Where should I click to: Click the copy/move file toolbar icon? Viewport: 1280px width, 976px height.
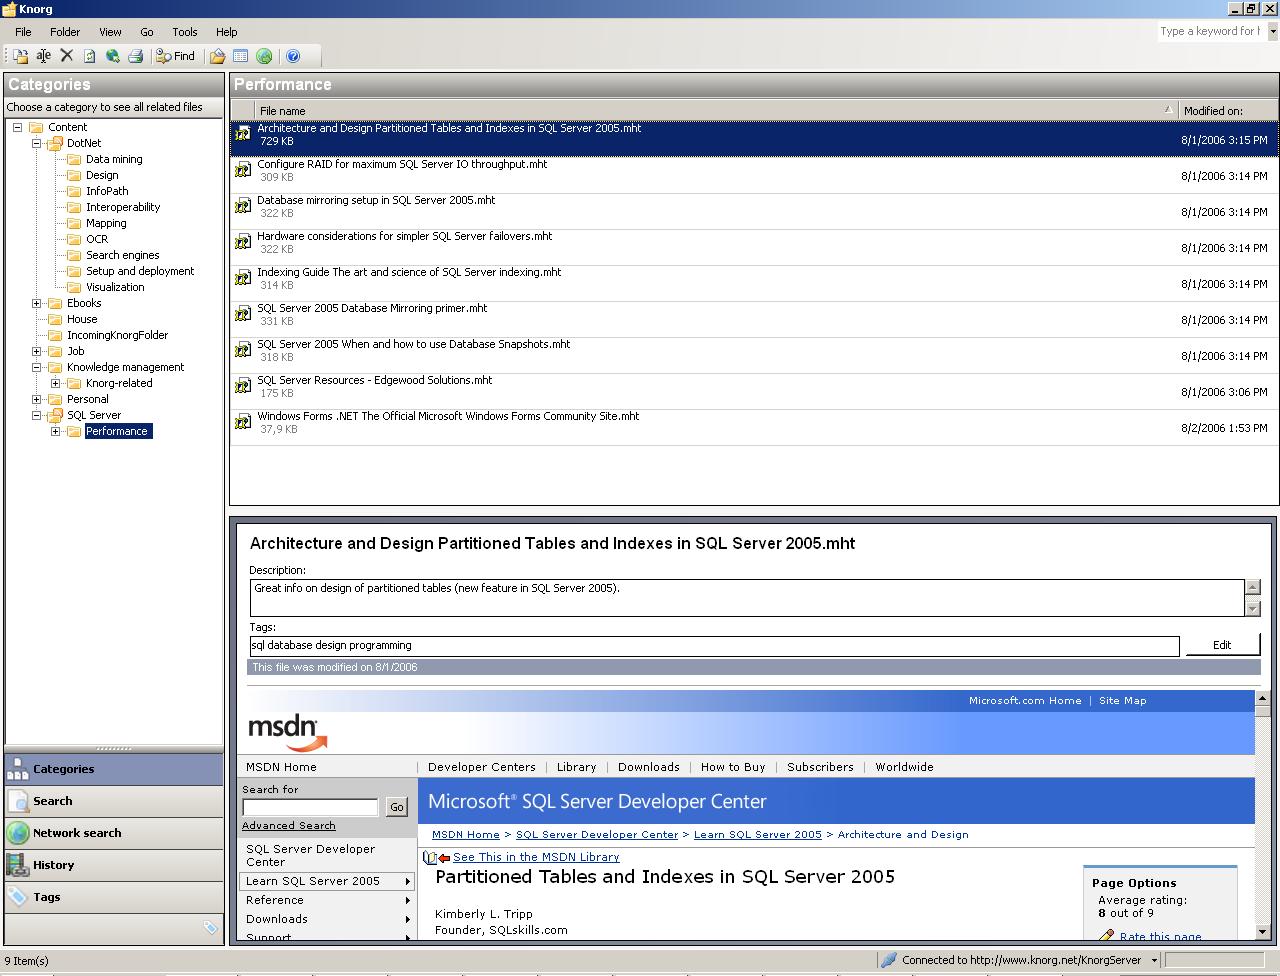coord(21,56)
